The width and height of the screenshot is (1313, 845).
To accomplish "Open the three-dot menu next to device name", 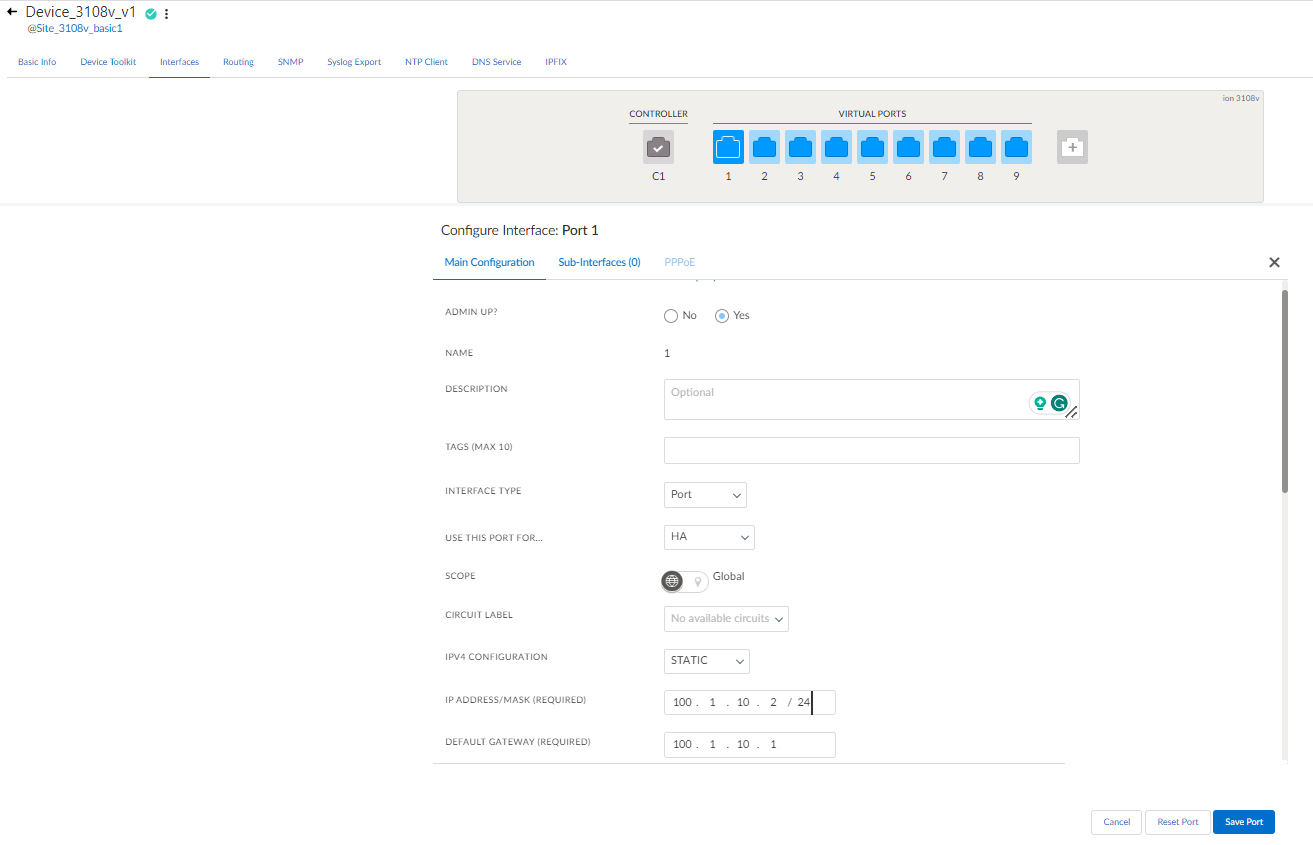I will click(x=166, y=14).
